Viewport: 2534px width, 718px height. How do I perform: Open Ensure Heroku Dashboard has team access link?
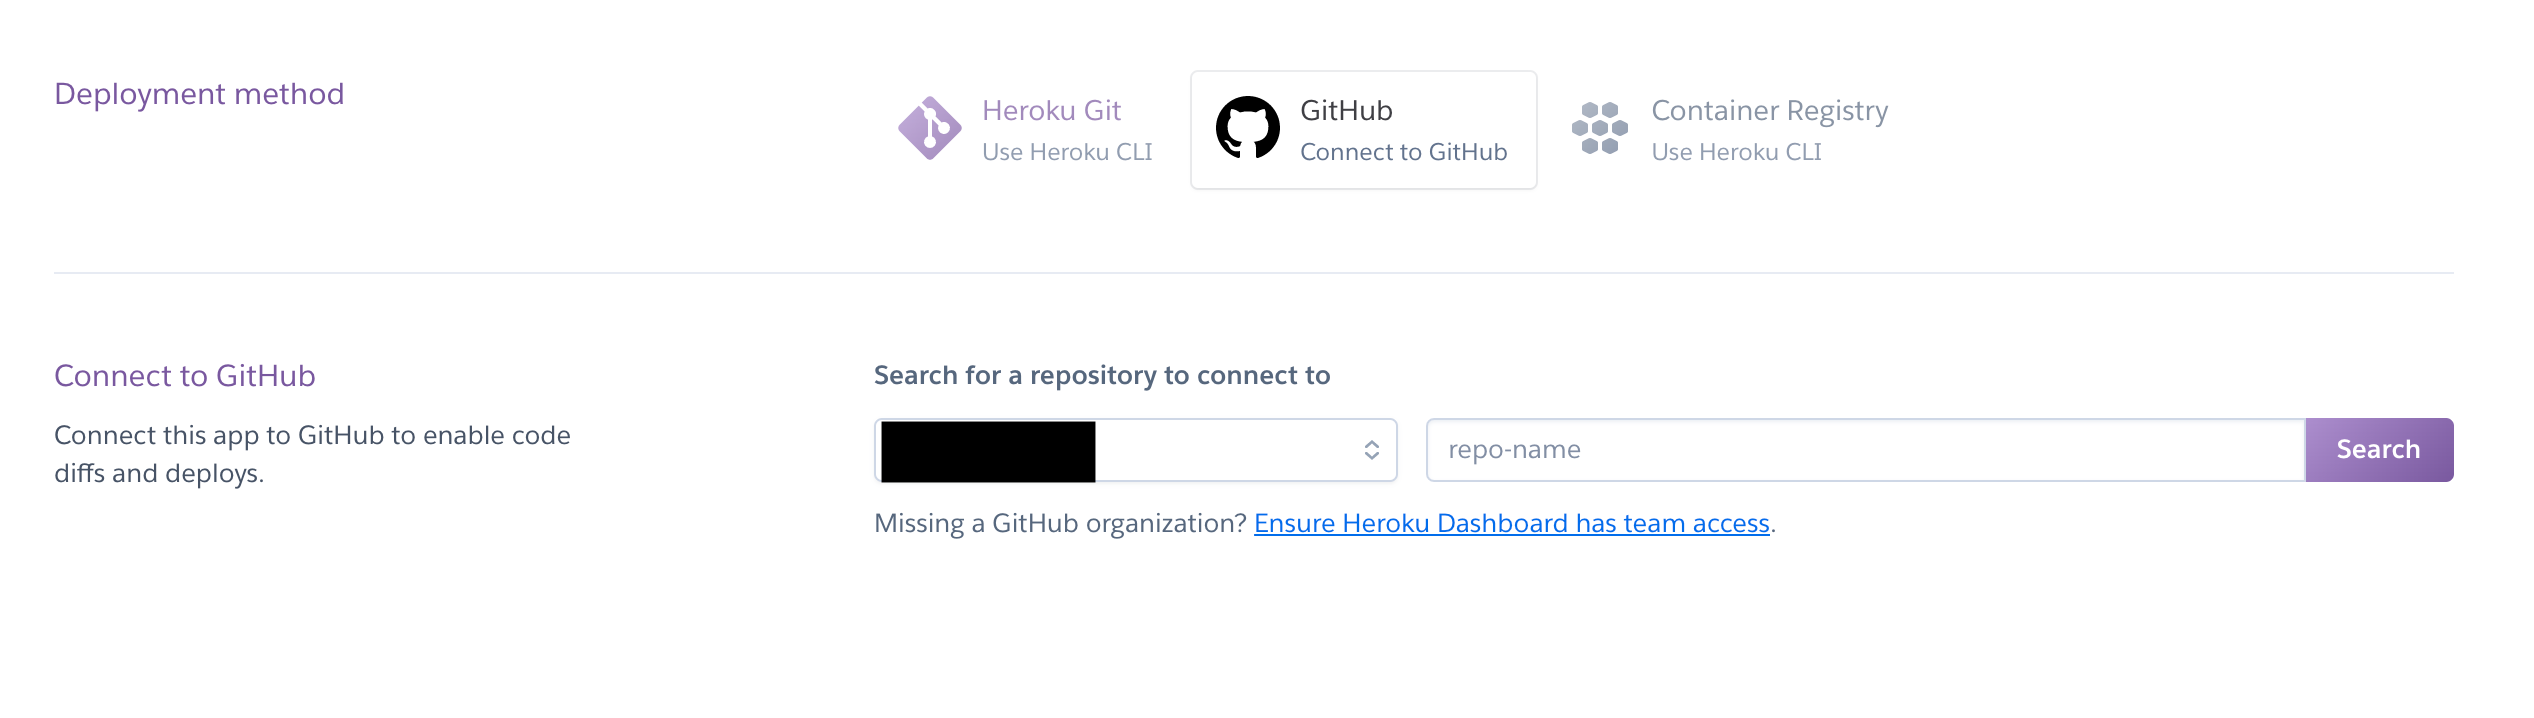coord(1512,523)
